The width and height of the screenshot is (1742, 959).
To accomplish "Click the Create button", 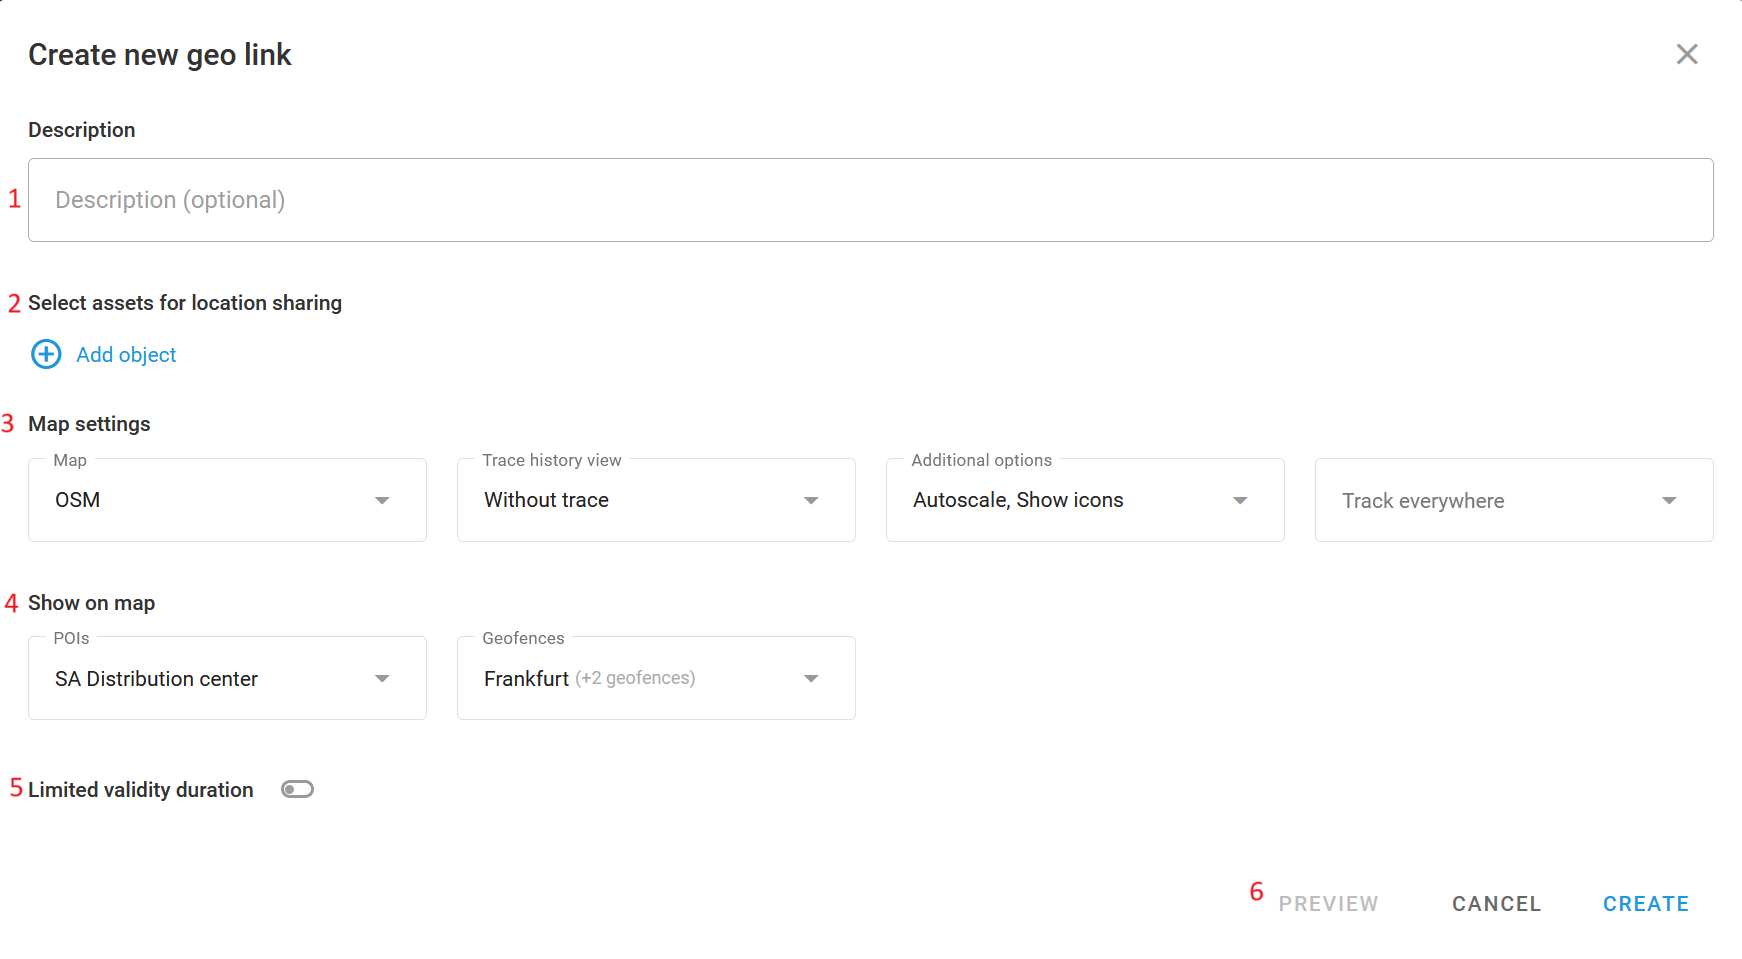I will (x=1645, y=904).
